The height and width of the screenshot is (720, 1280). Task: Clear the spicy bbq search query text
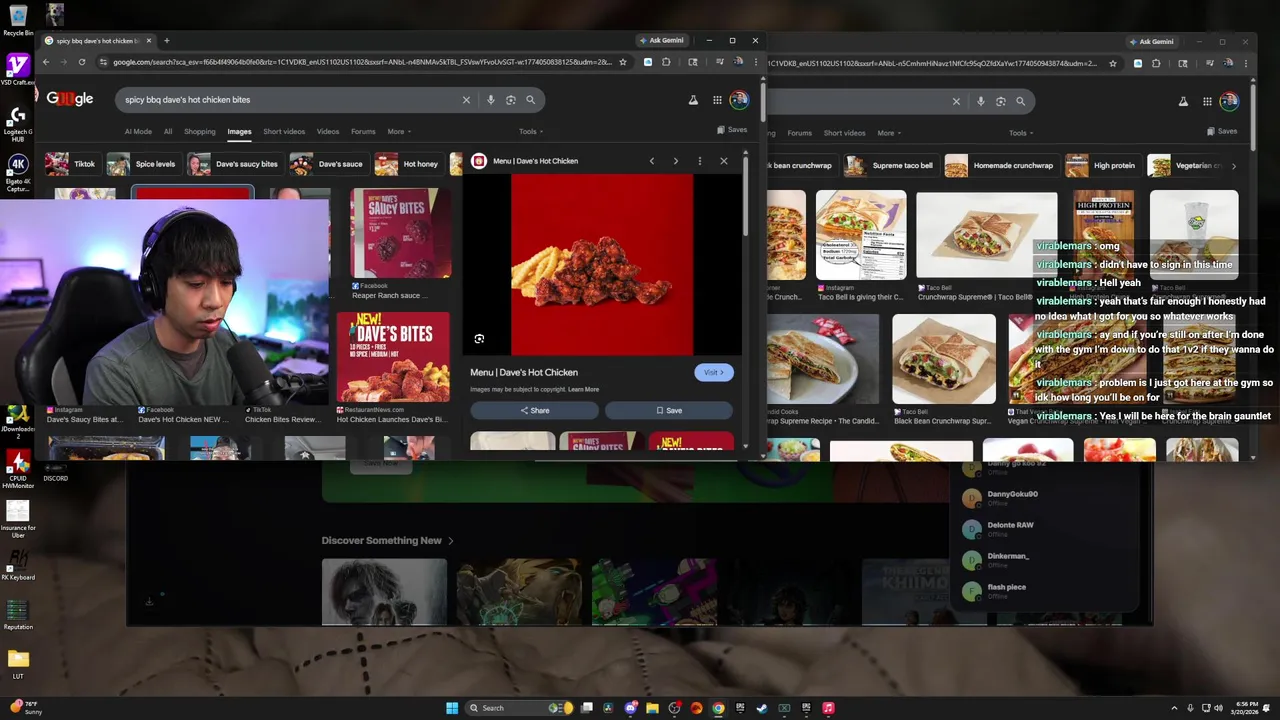[x=466, y=100]
